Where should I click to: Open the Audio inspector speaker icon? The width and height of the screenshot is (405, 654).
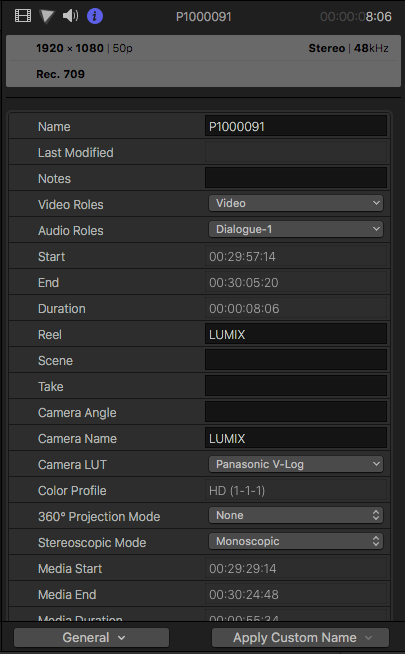pyautogui.click(x=70, y=16)
